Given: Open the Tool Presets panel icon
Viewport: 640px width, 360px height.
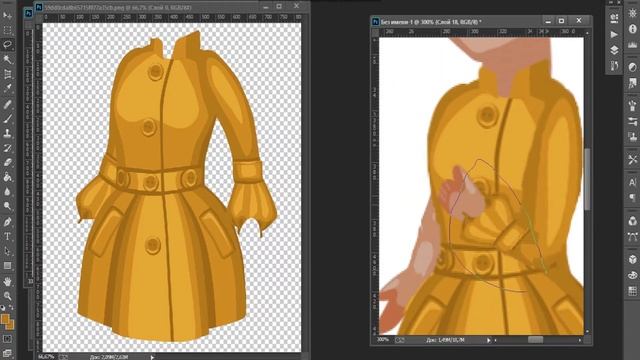Looking at the screenshot, I should pos(632,160).
